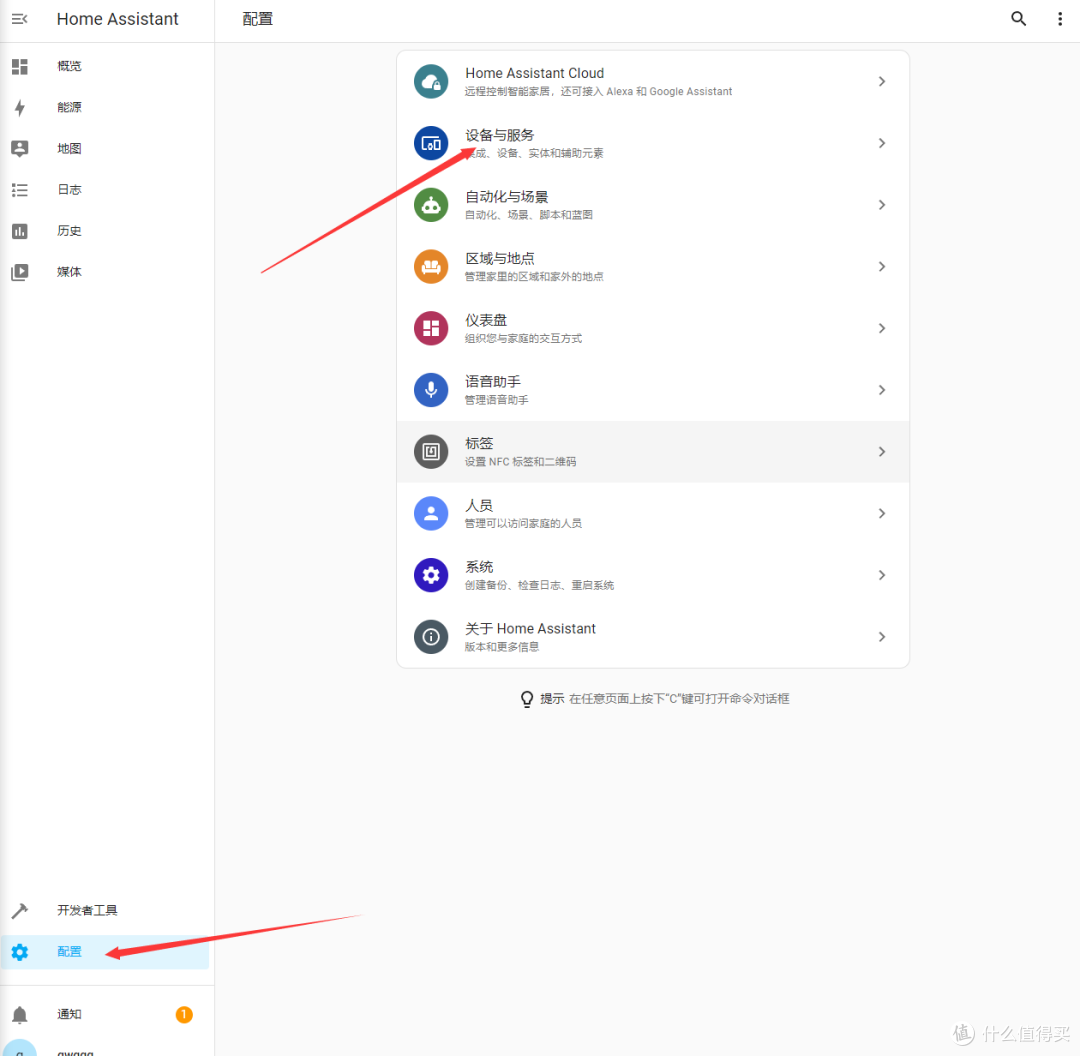Open the 能源 sidebar menu item
1080x1056 pixels.
click(x=105, y=107)
